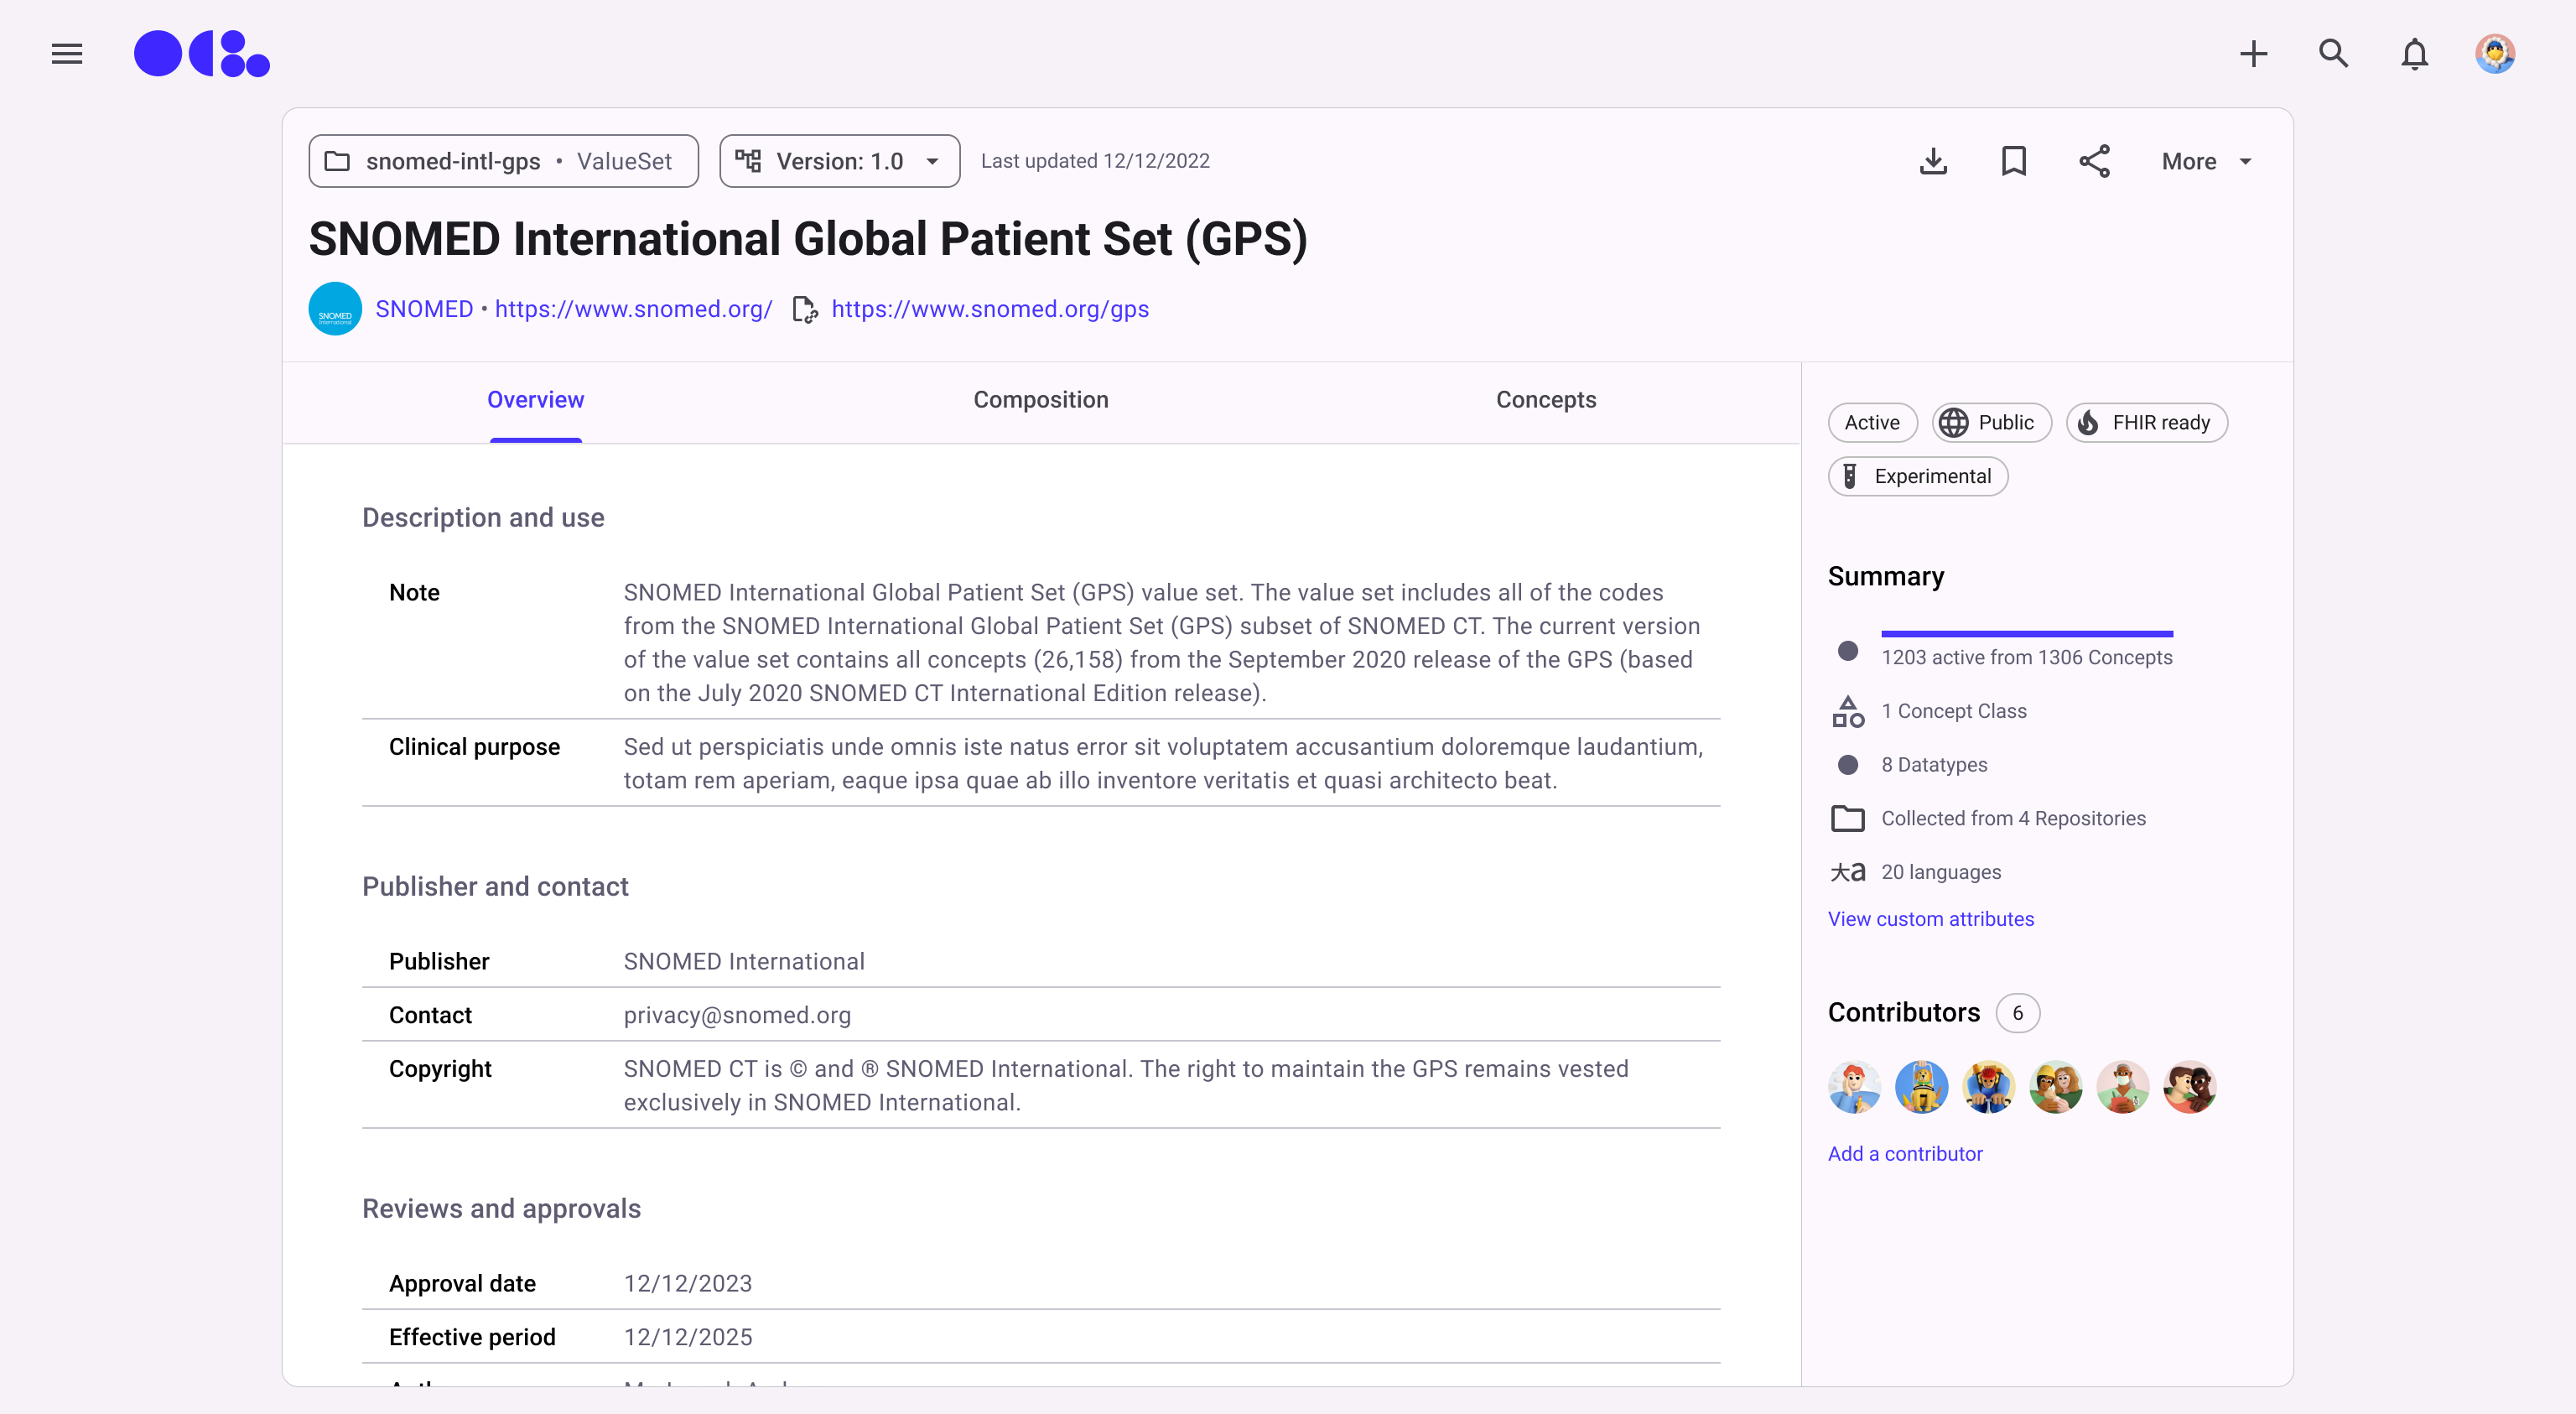The image size is (2576, 1414).
Task: Open the More dropdown menu
Action: click(x=2206, y=161)
